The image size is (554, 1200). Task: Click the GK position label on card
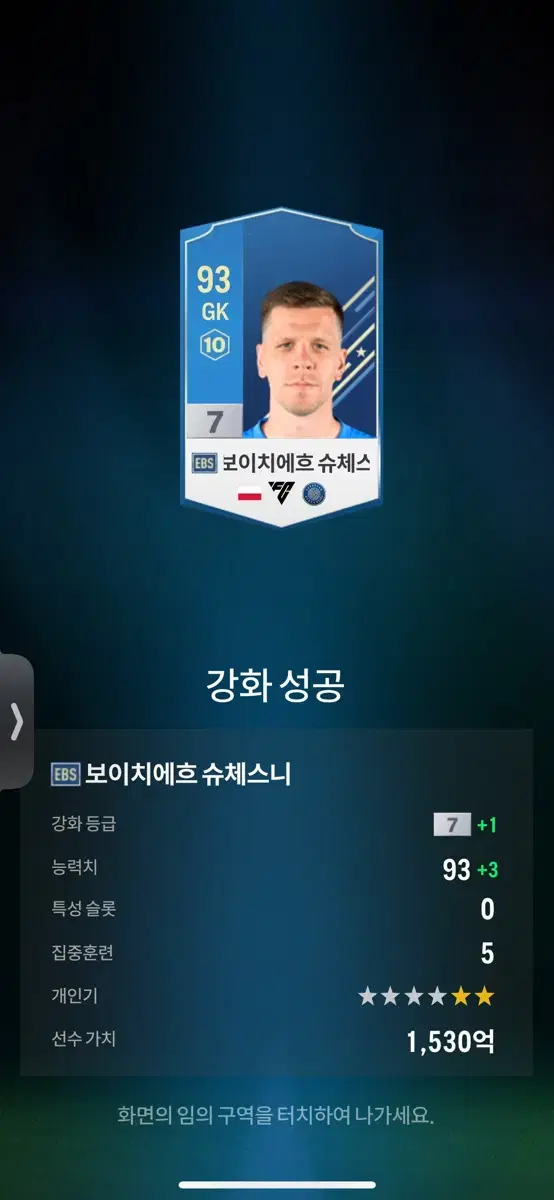click(214, 312)
